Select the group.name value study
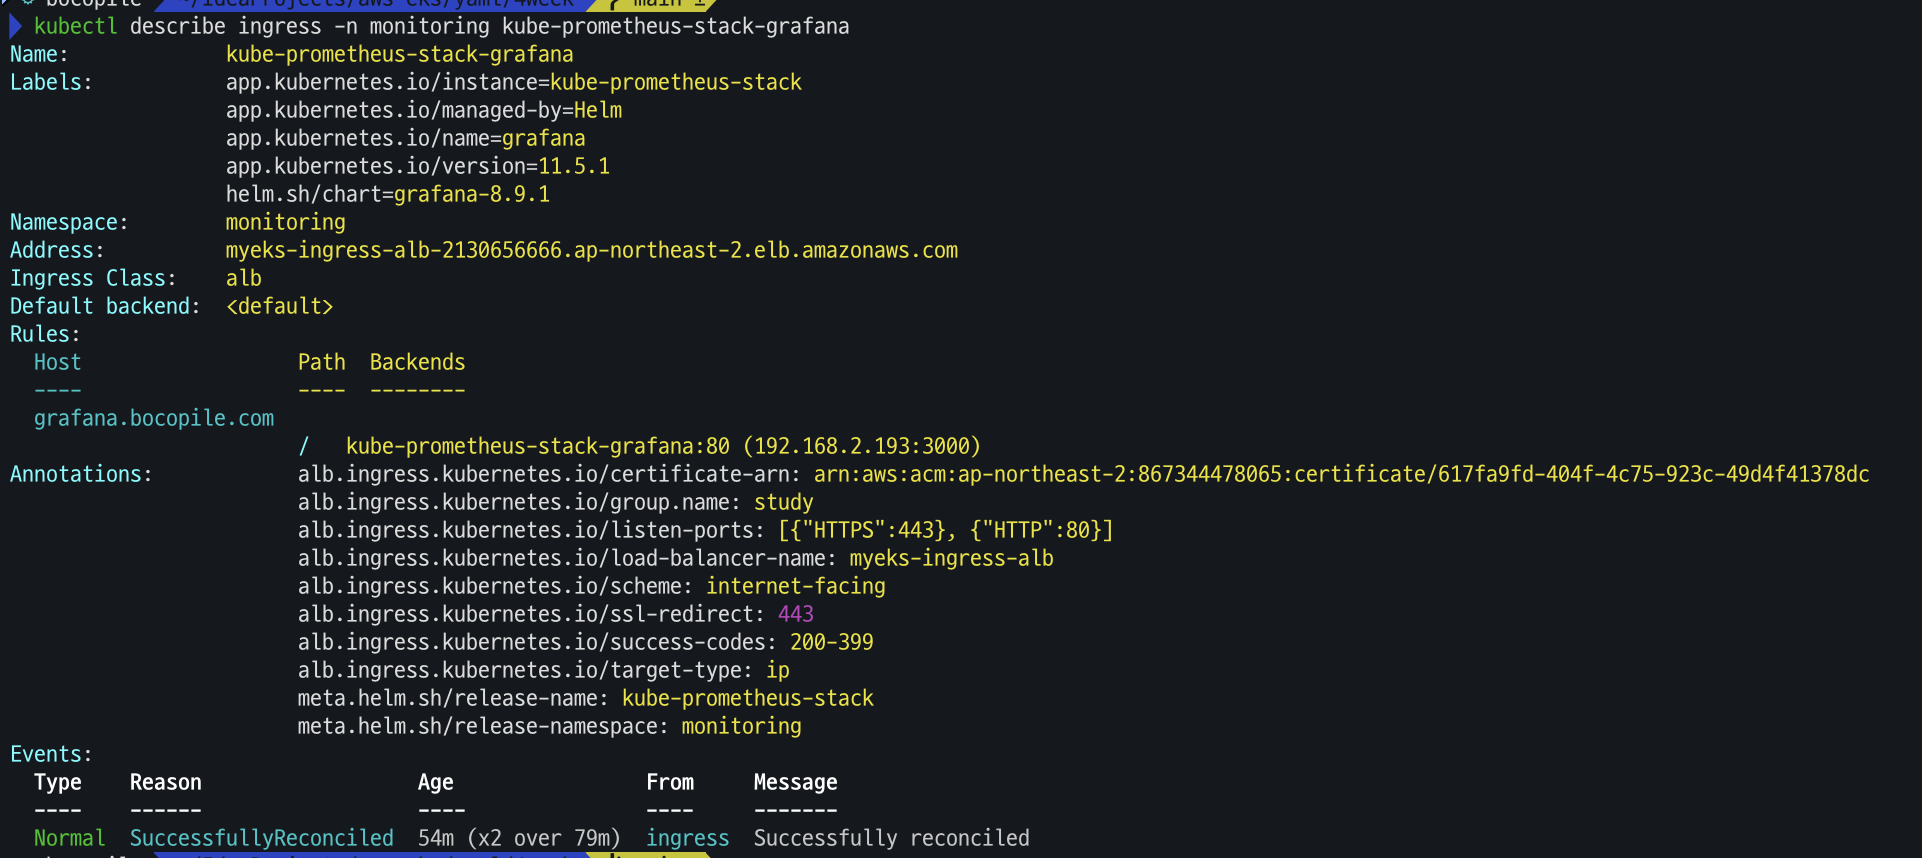 (x=784, y=502)
